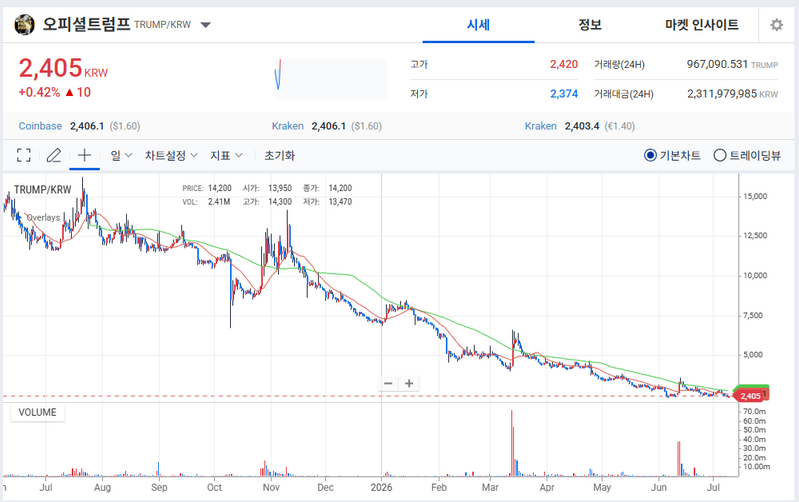Toggle fullscreen chart mode icon

(x=23, y=155)
